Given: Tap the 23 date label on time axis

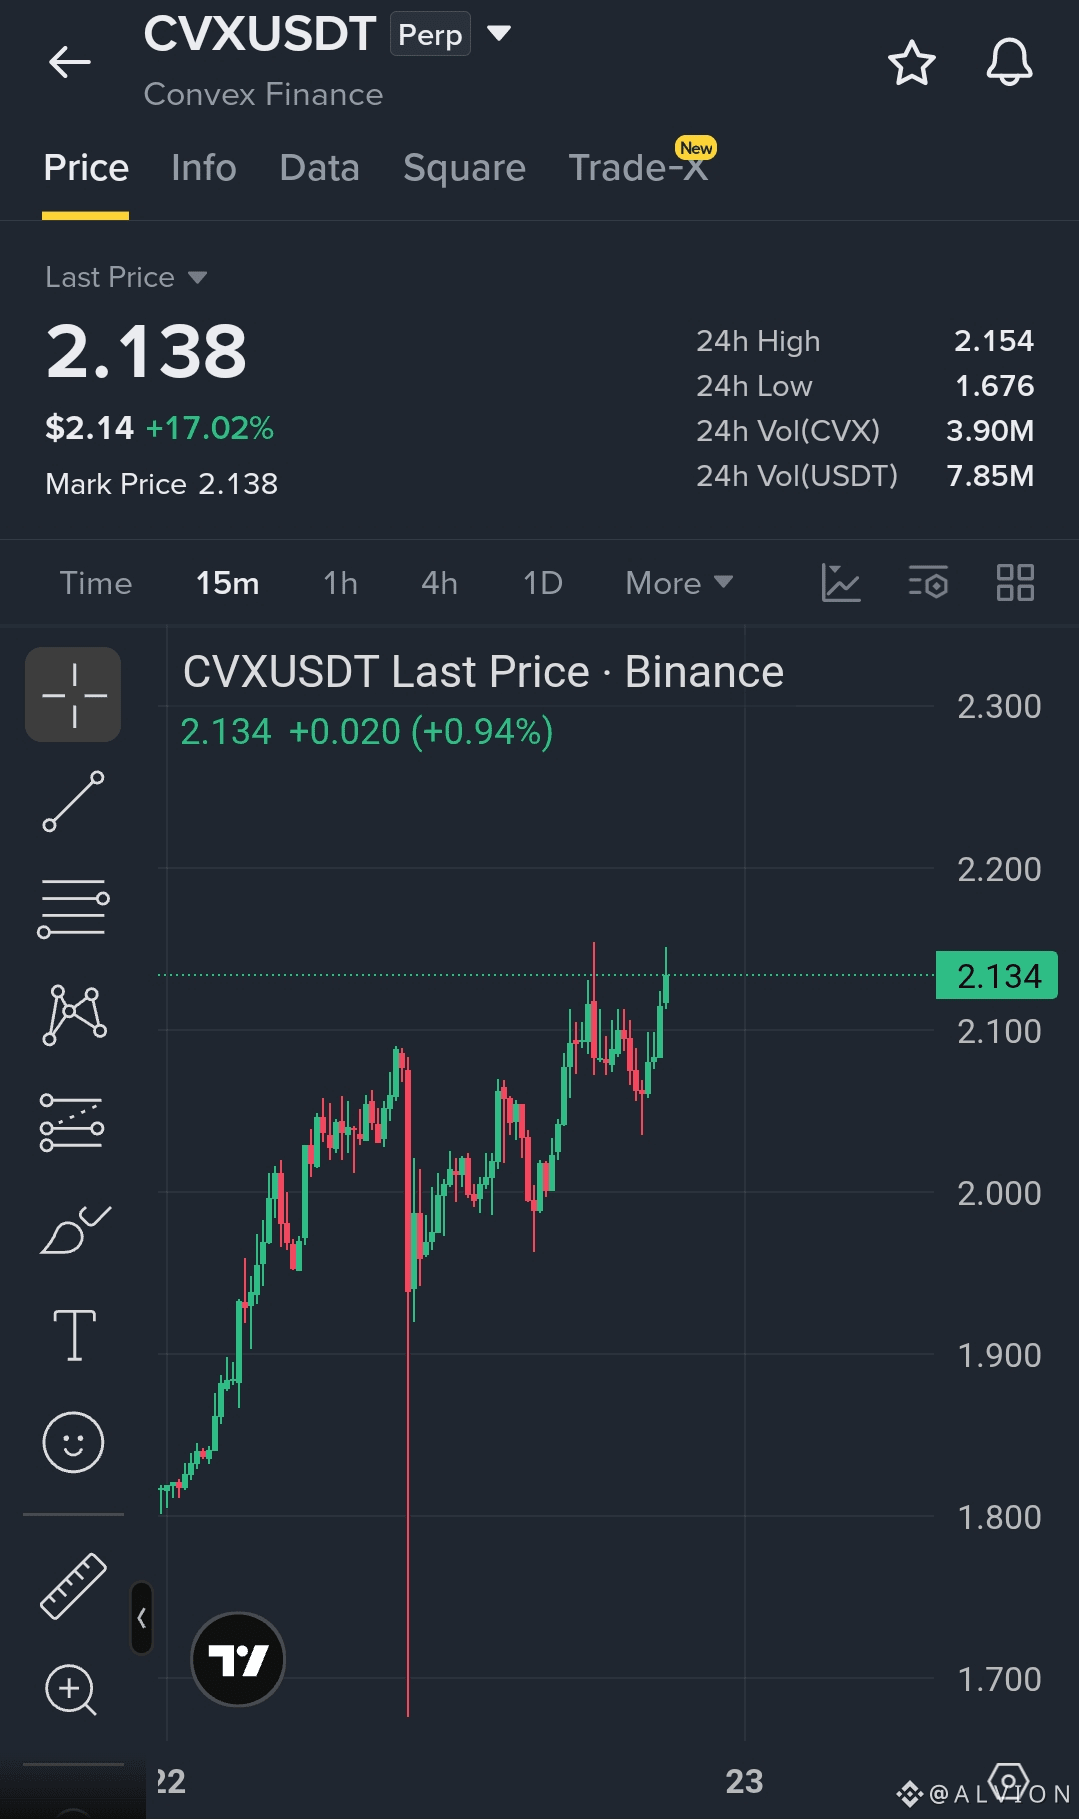Looking at the screenshot, I should tap(744, 1781).
